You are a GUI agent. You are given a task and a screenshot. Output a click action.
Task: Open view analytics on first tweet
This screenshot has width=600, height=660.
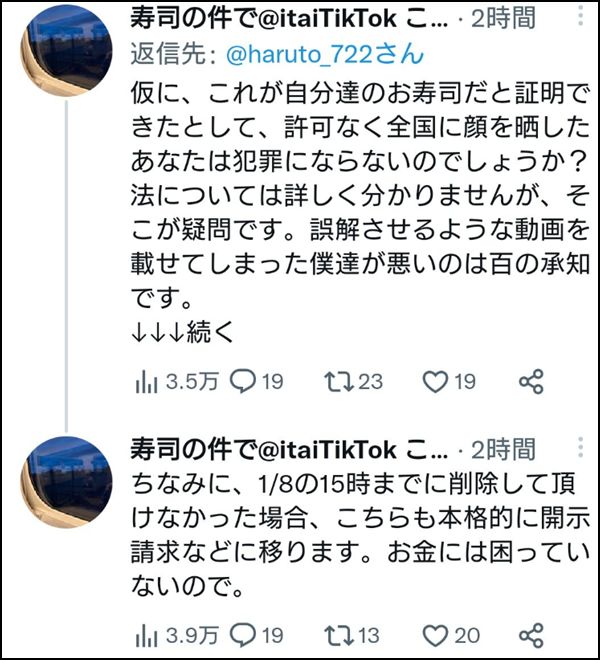[144, 381]
